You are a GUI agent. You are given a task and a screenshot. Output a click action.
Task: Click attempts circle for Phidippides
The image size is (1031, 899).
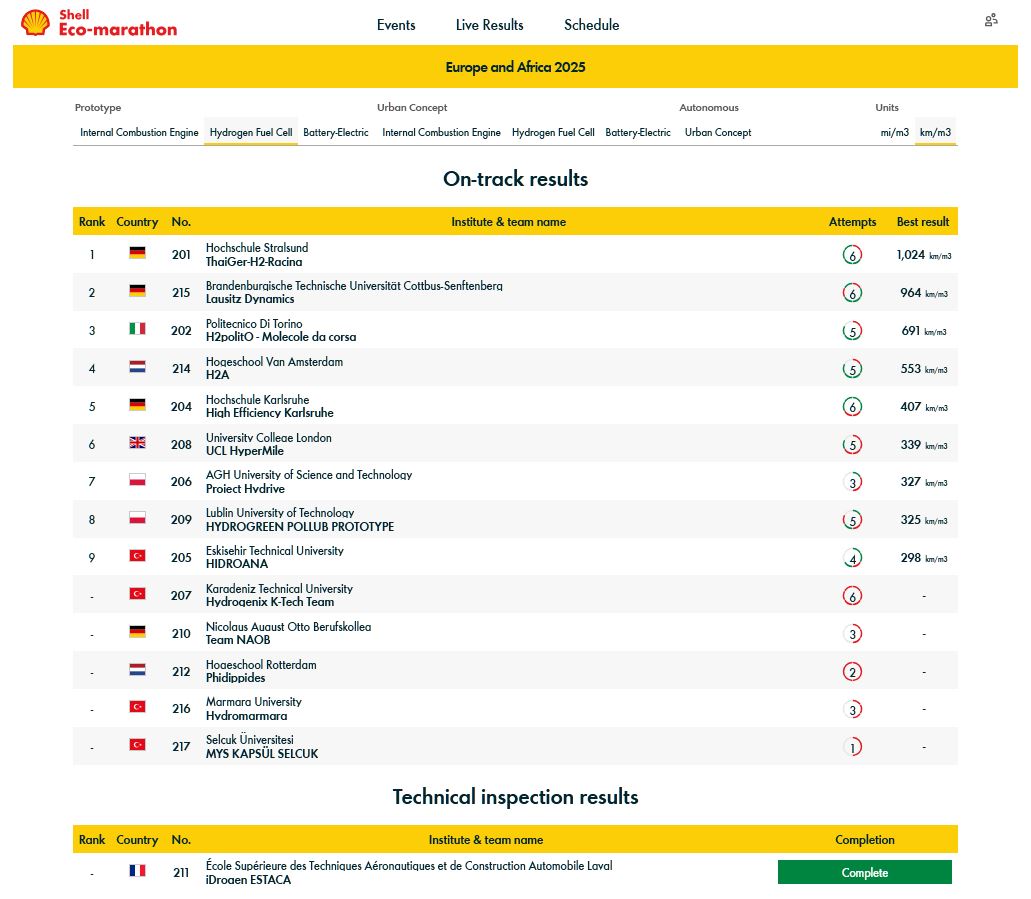(x=852, y=672)
